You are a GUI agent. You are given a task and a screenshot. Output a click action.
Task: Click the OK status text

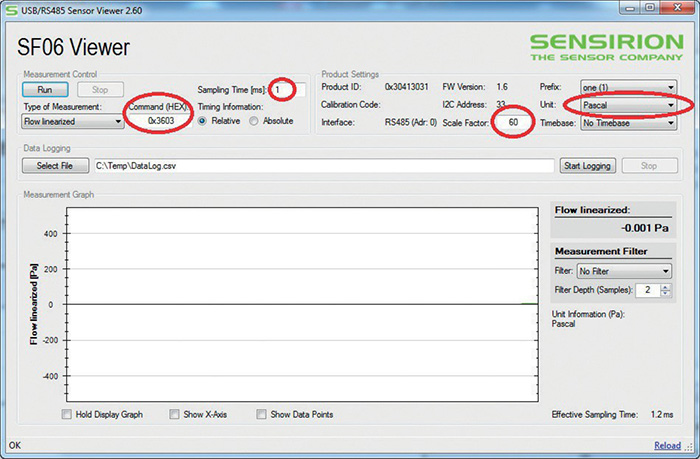coord(15,445)
